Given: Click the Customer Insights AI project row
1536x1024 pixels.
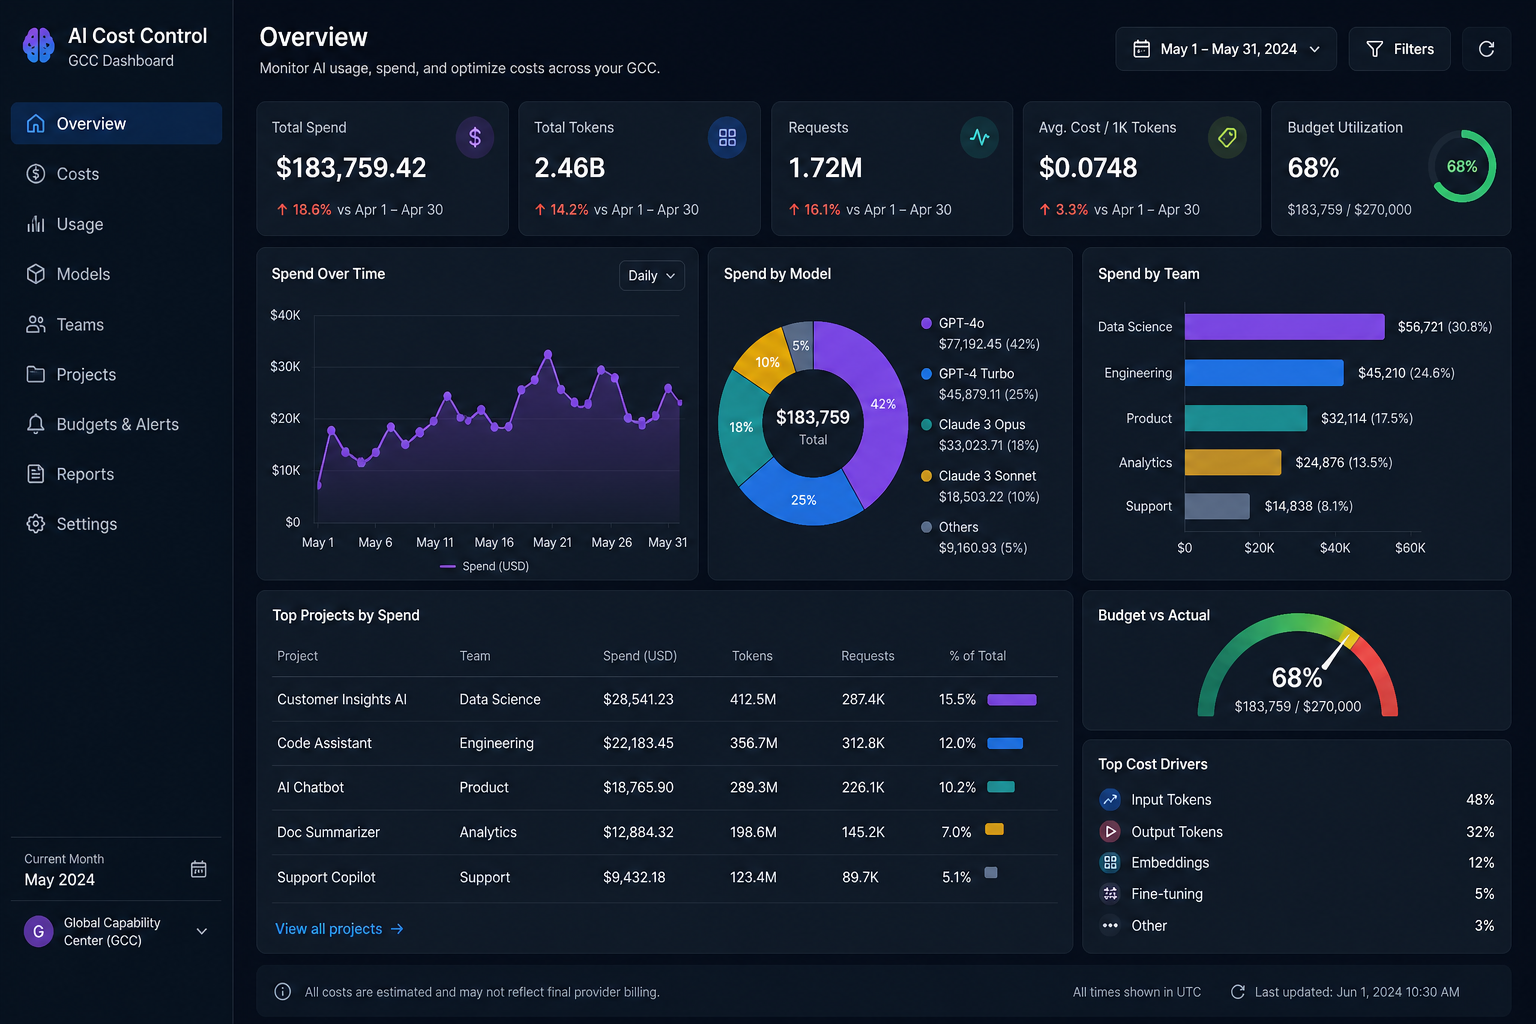Looking at the screenshot, I should [x=664, y=700].
